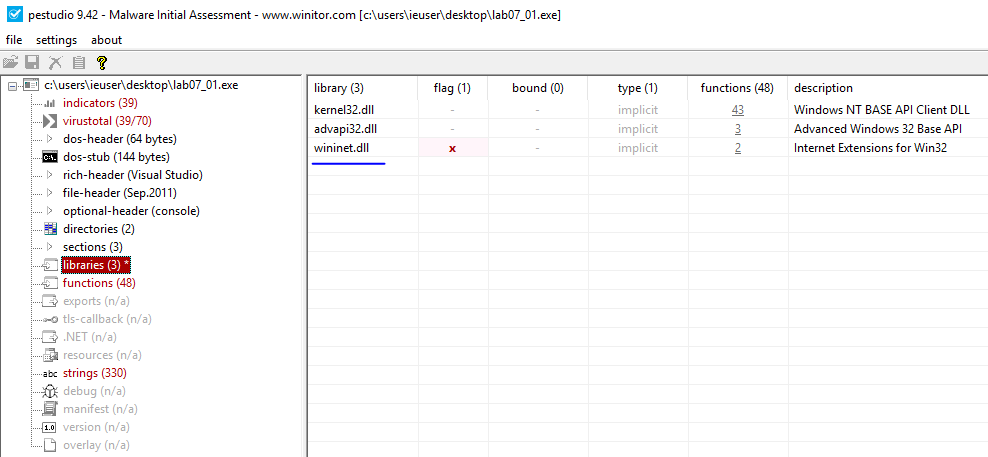Sort by the description column header

pos(888,88)
